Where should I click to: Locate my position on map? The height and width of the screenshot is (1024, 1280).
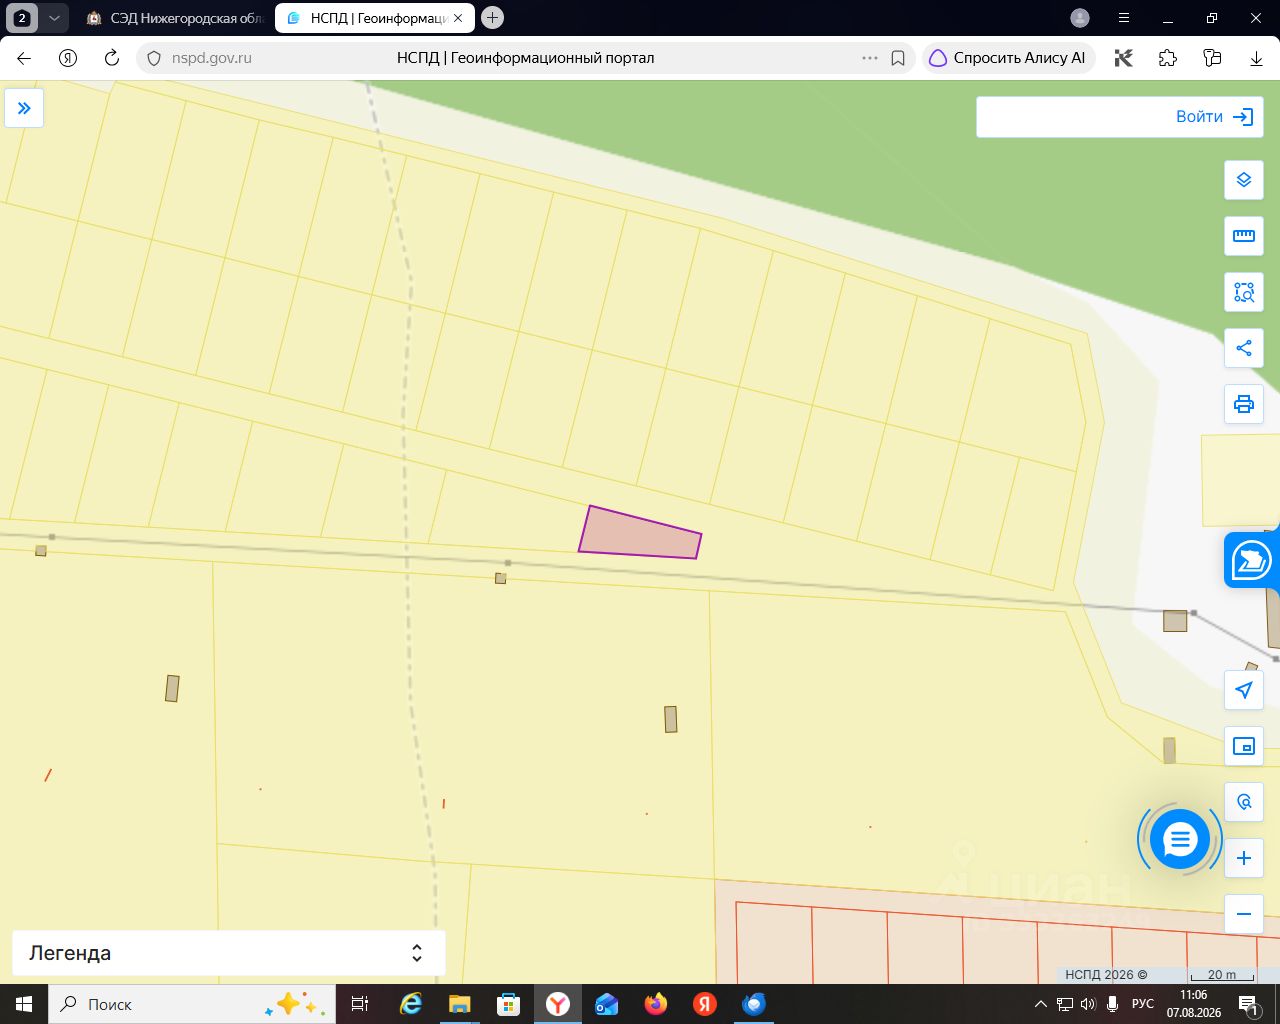(1244, 690)
